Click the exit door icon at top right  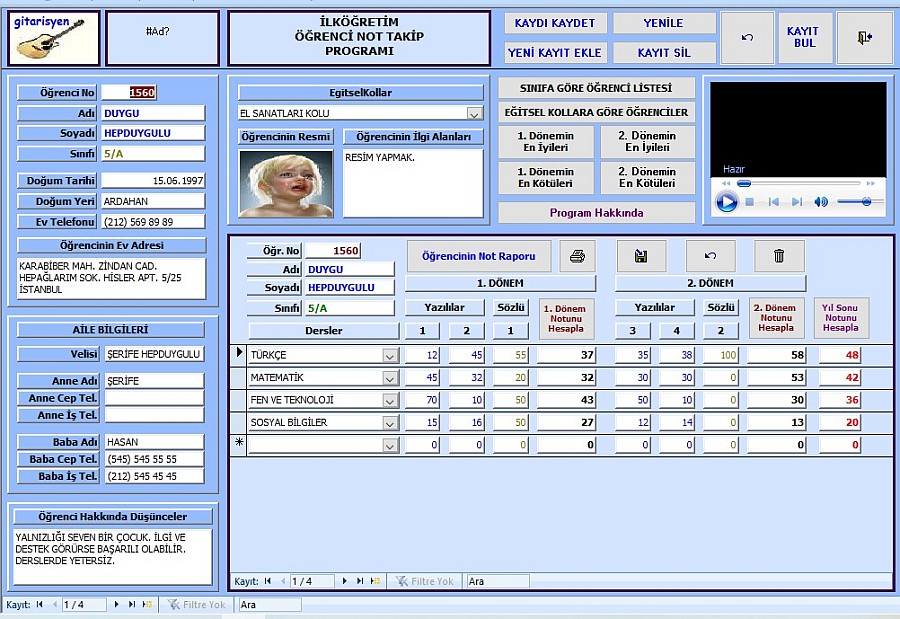click(864, 38)
